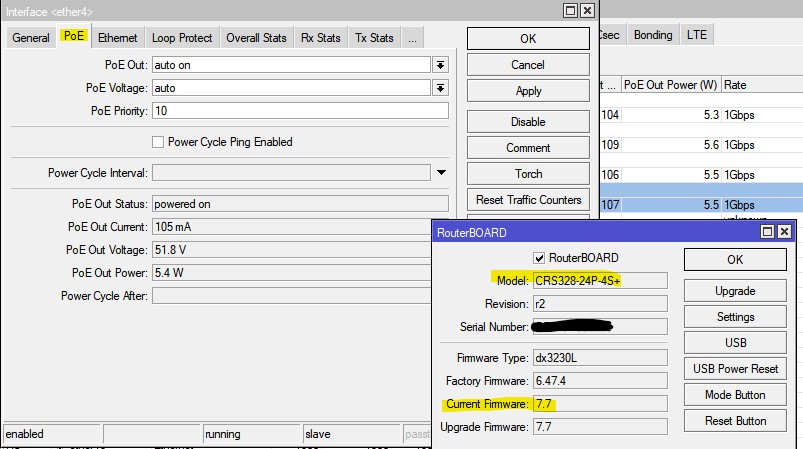Select the table row with value 106
The image size is (803, 449).
701,175
